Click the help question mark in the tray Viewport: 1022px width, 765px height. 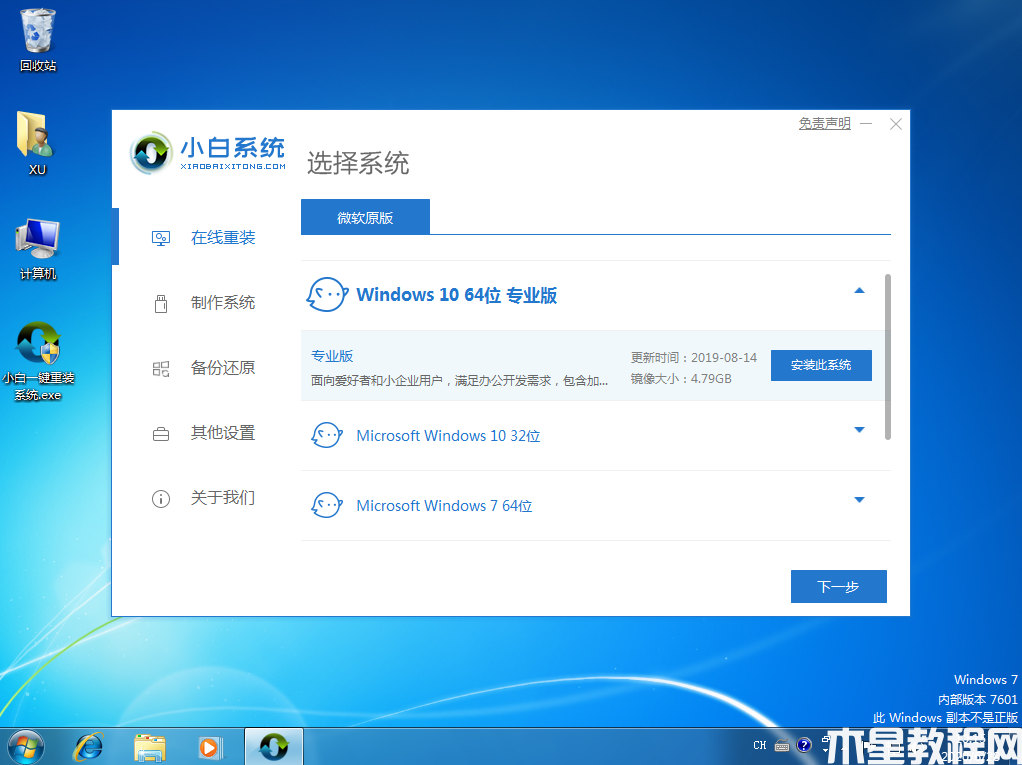tap(804, 745)
